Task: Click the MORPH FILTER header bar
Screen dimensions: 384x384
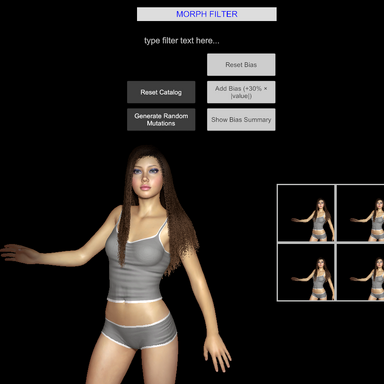Action: (207, 14)
